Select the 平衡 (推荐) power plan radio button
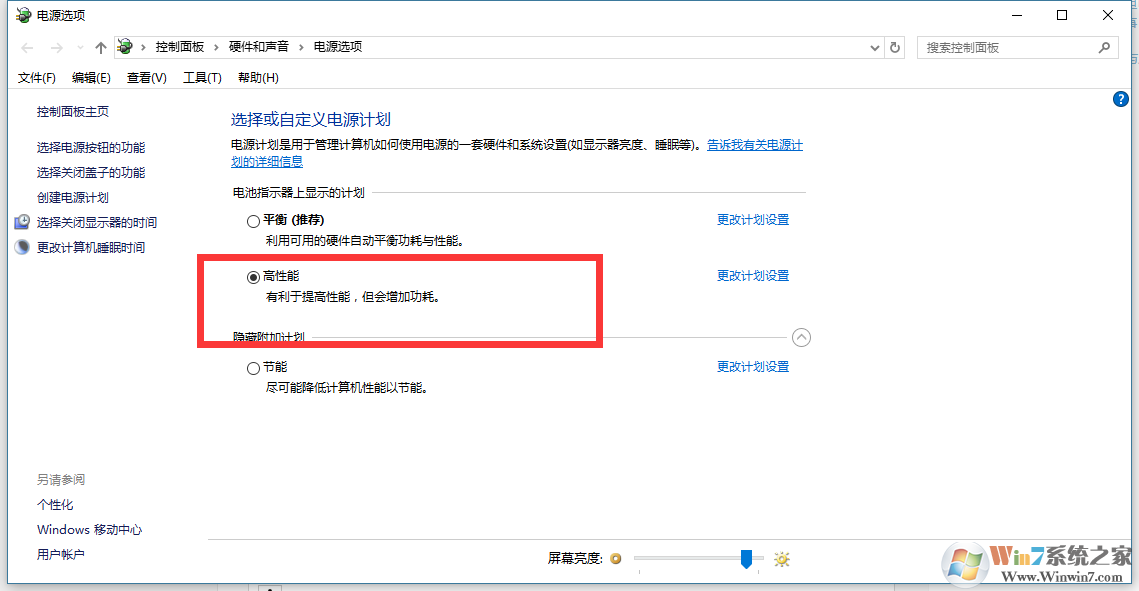This screenshot has height=591, width=1139. coord(253,221)
